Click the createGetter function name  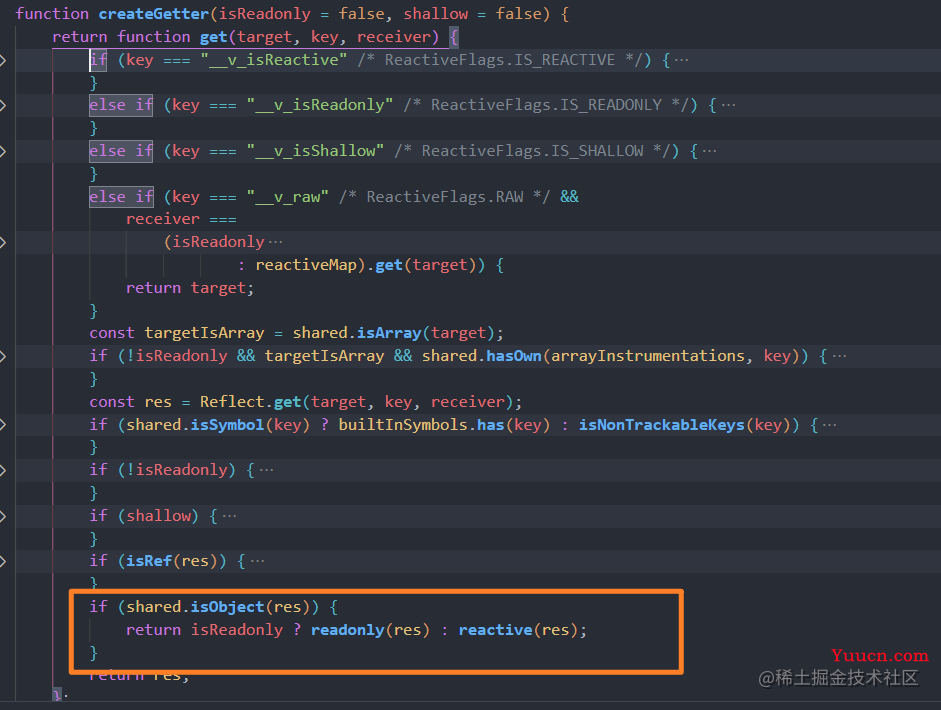(154, 14)
